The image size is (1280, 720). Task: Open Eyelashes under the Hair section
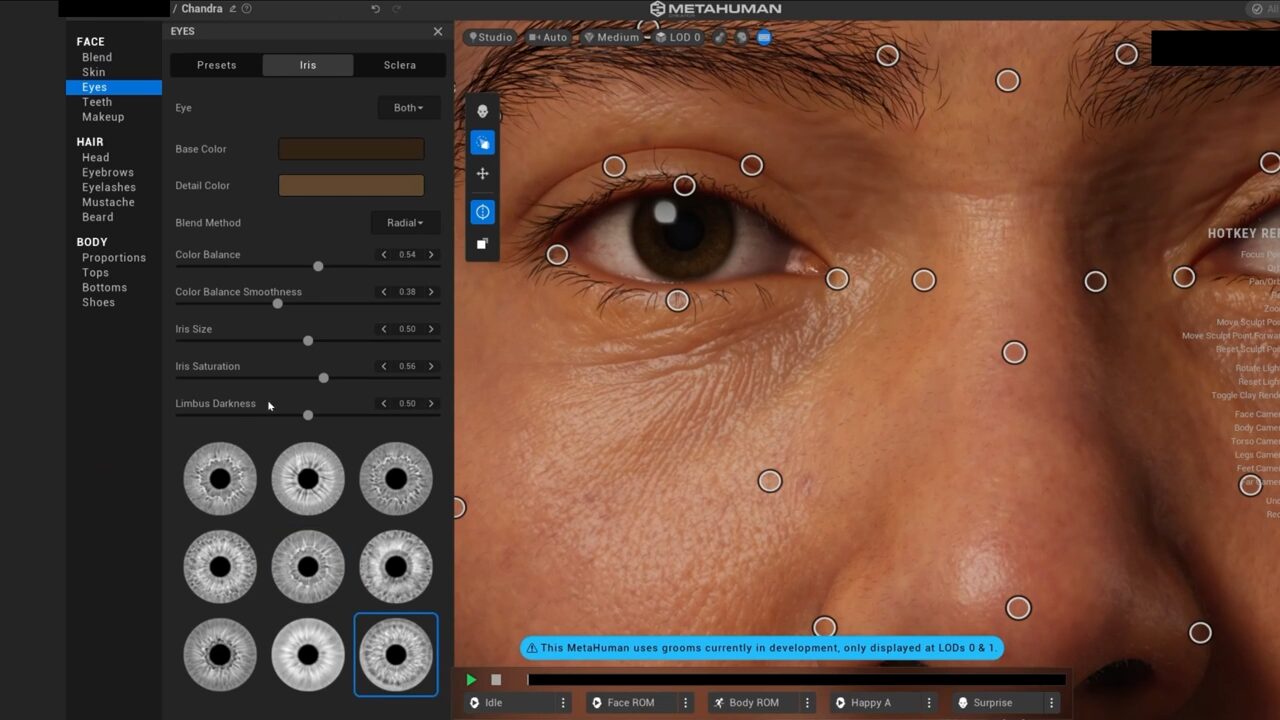(109, 187)
